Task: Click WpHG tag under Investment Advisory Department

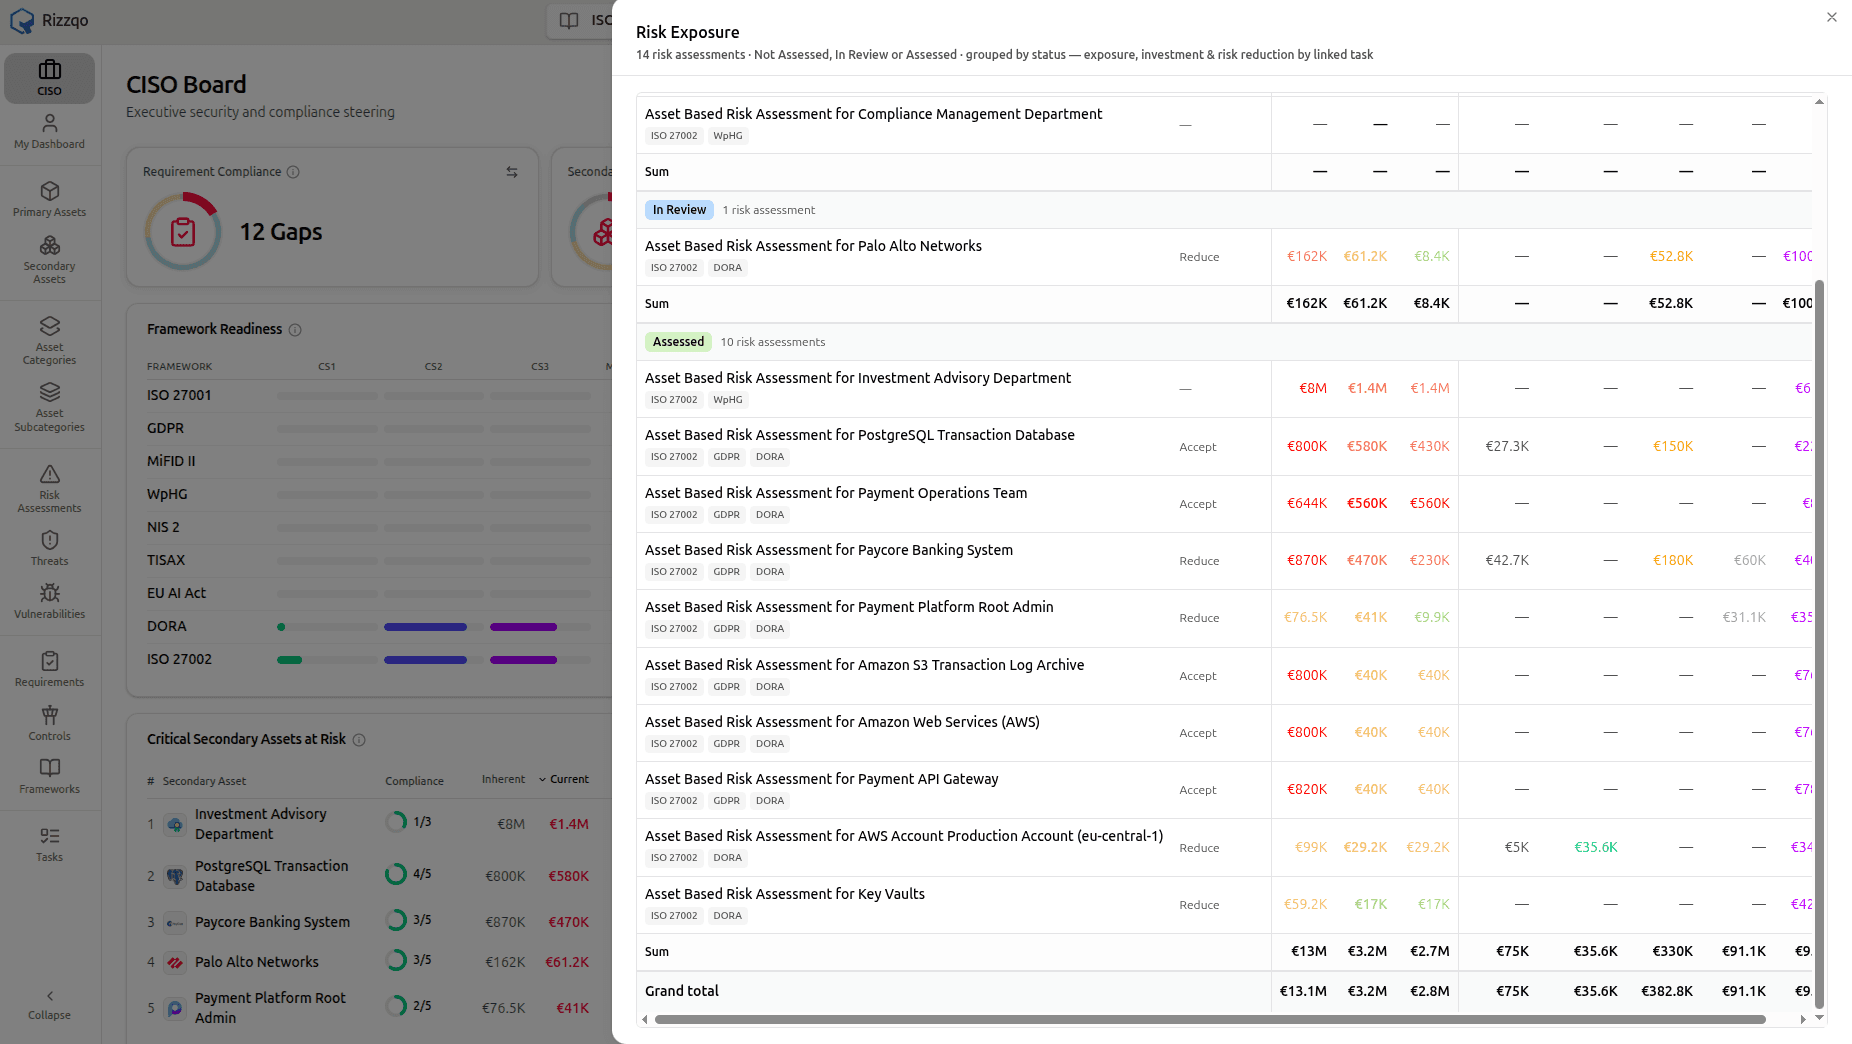Action: tap(728, 400)
